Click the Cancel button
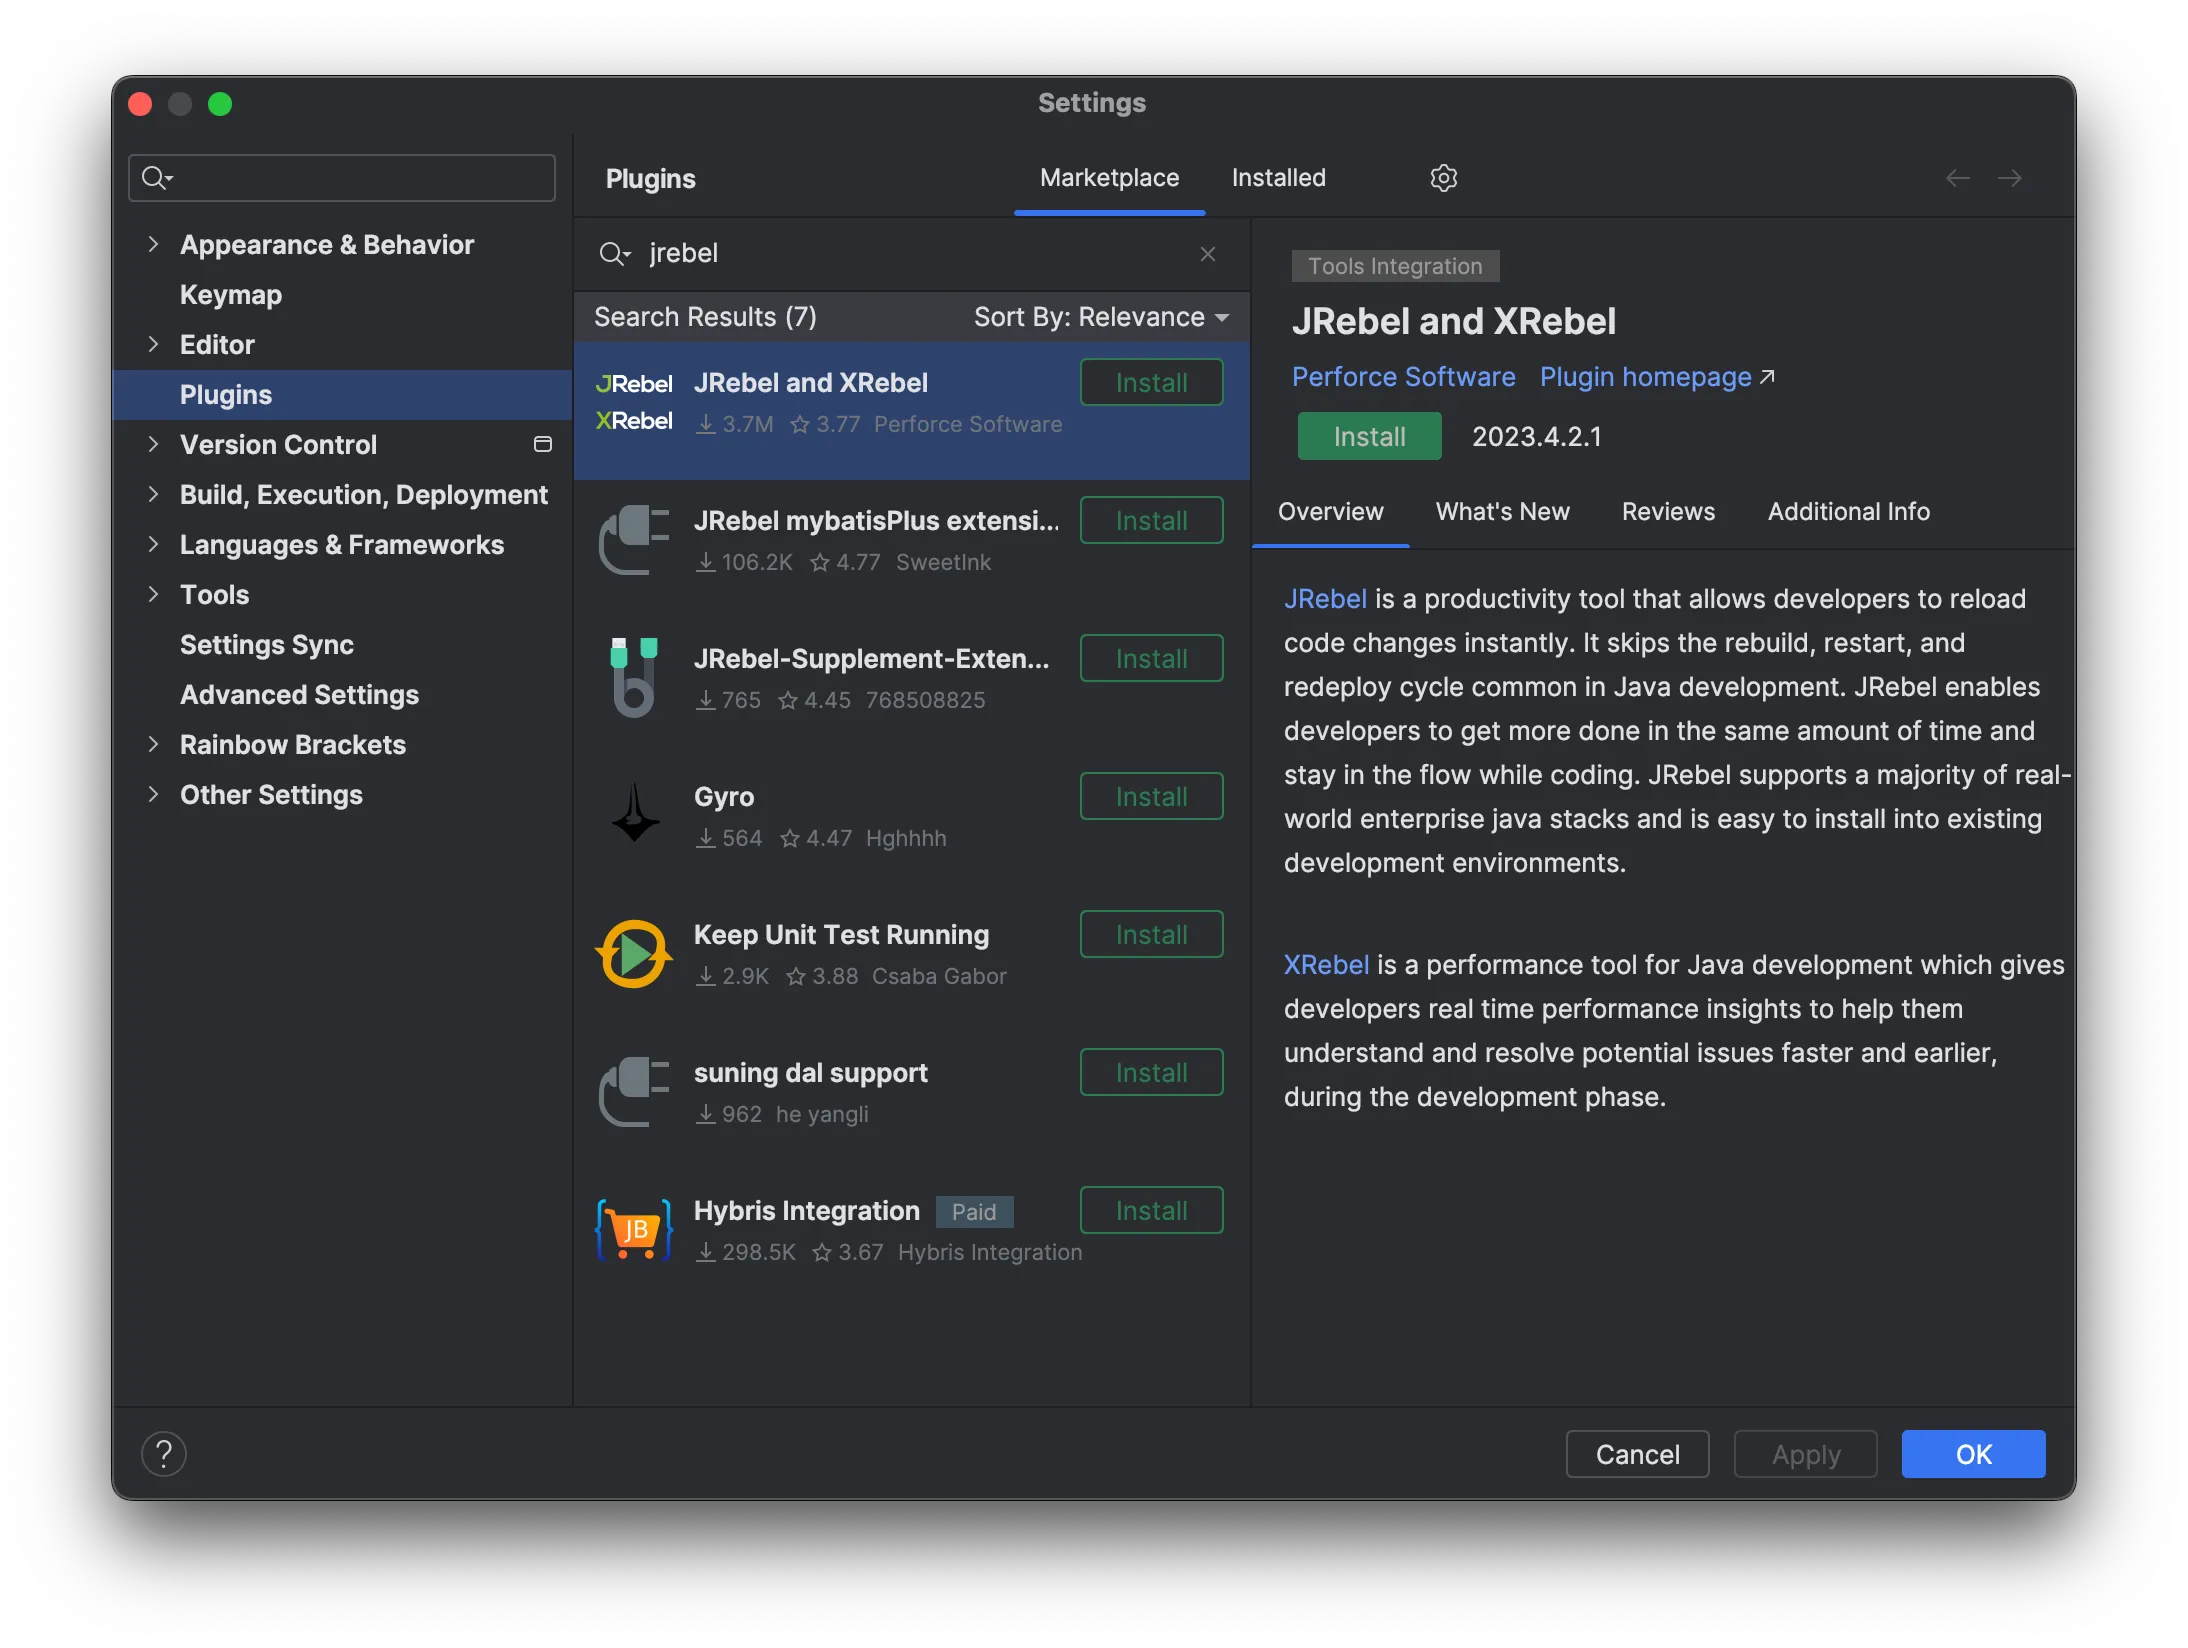2188x1648 pixels. (1637, 1454)
